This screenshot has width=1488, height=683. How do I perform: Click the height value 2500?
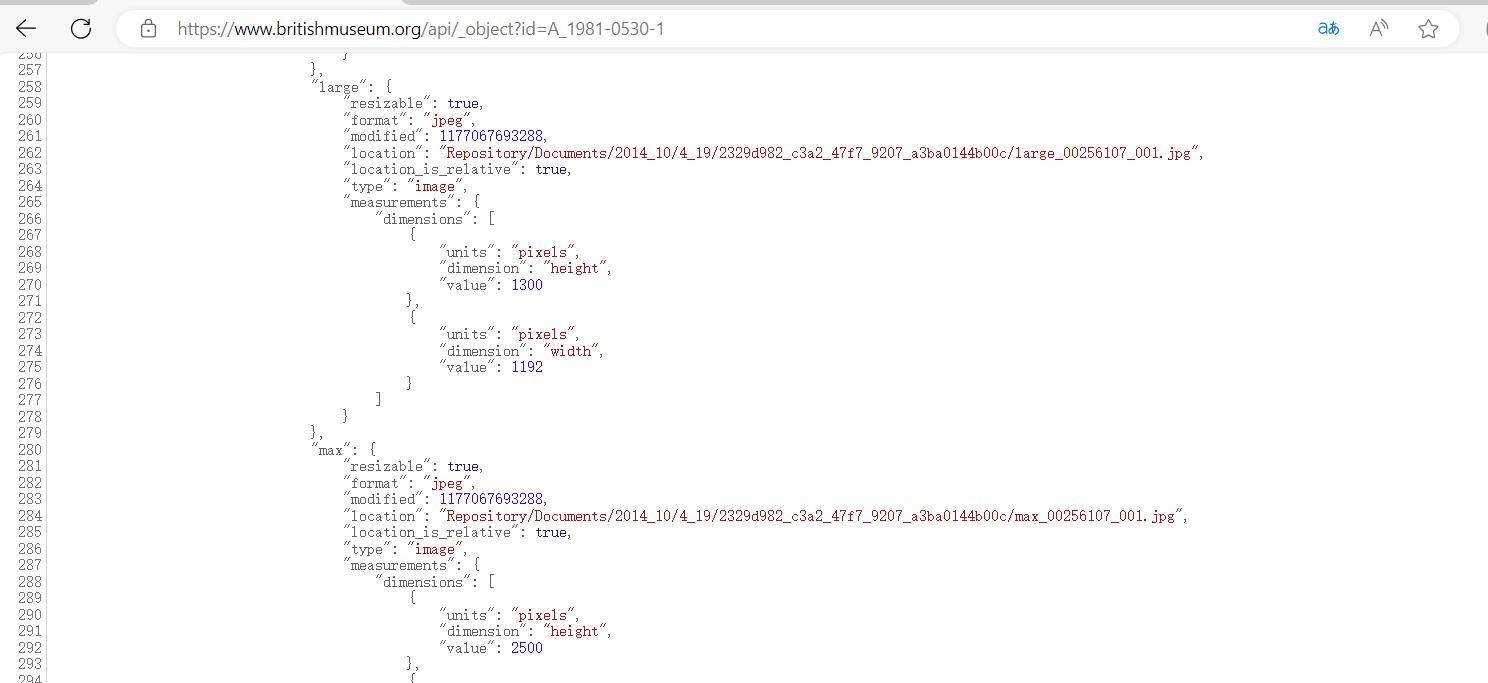coord(526,648)
